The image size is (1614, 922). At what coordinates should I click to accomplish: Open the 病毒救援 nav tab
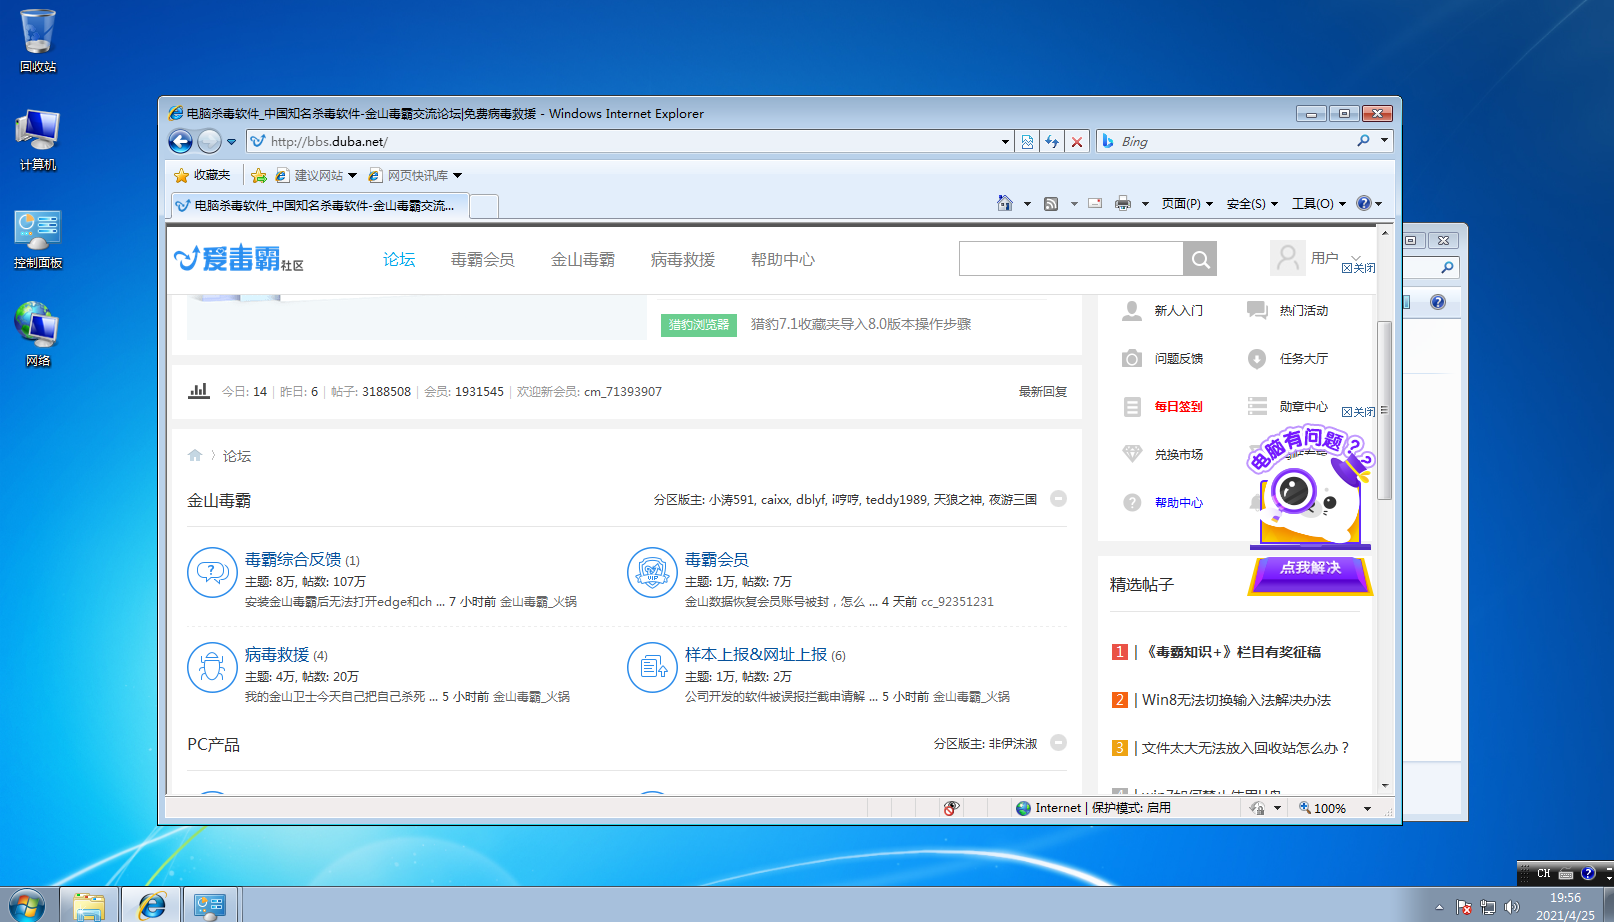[x=683, y=260]
